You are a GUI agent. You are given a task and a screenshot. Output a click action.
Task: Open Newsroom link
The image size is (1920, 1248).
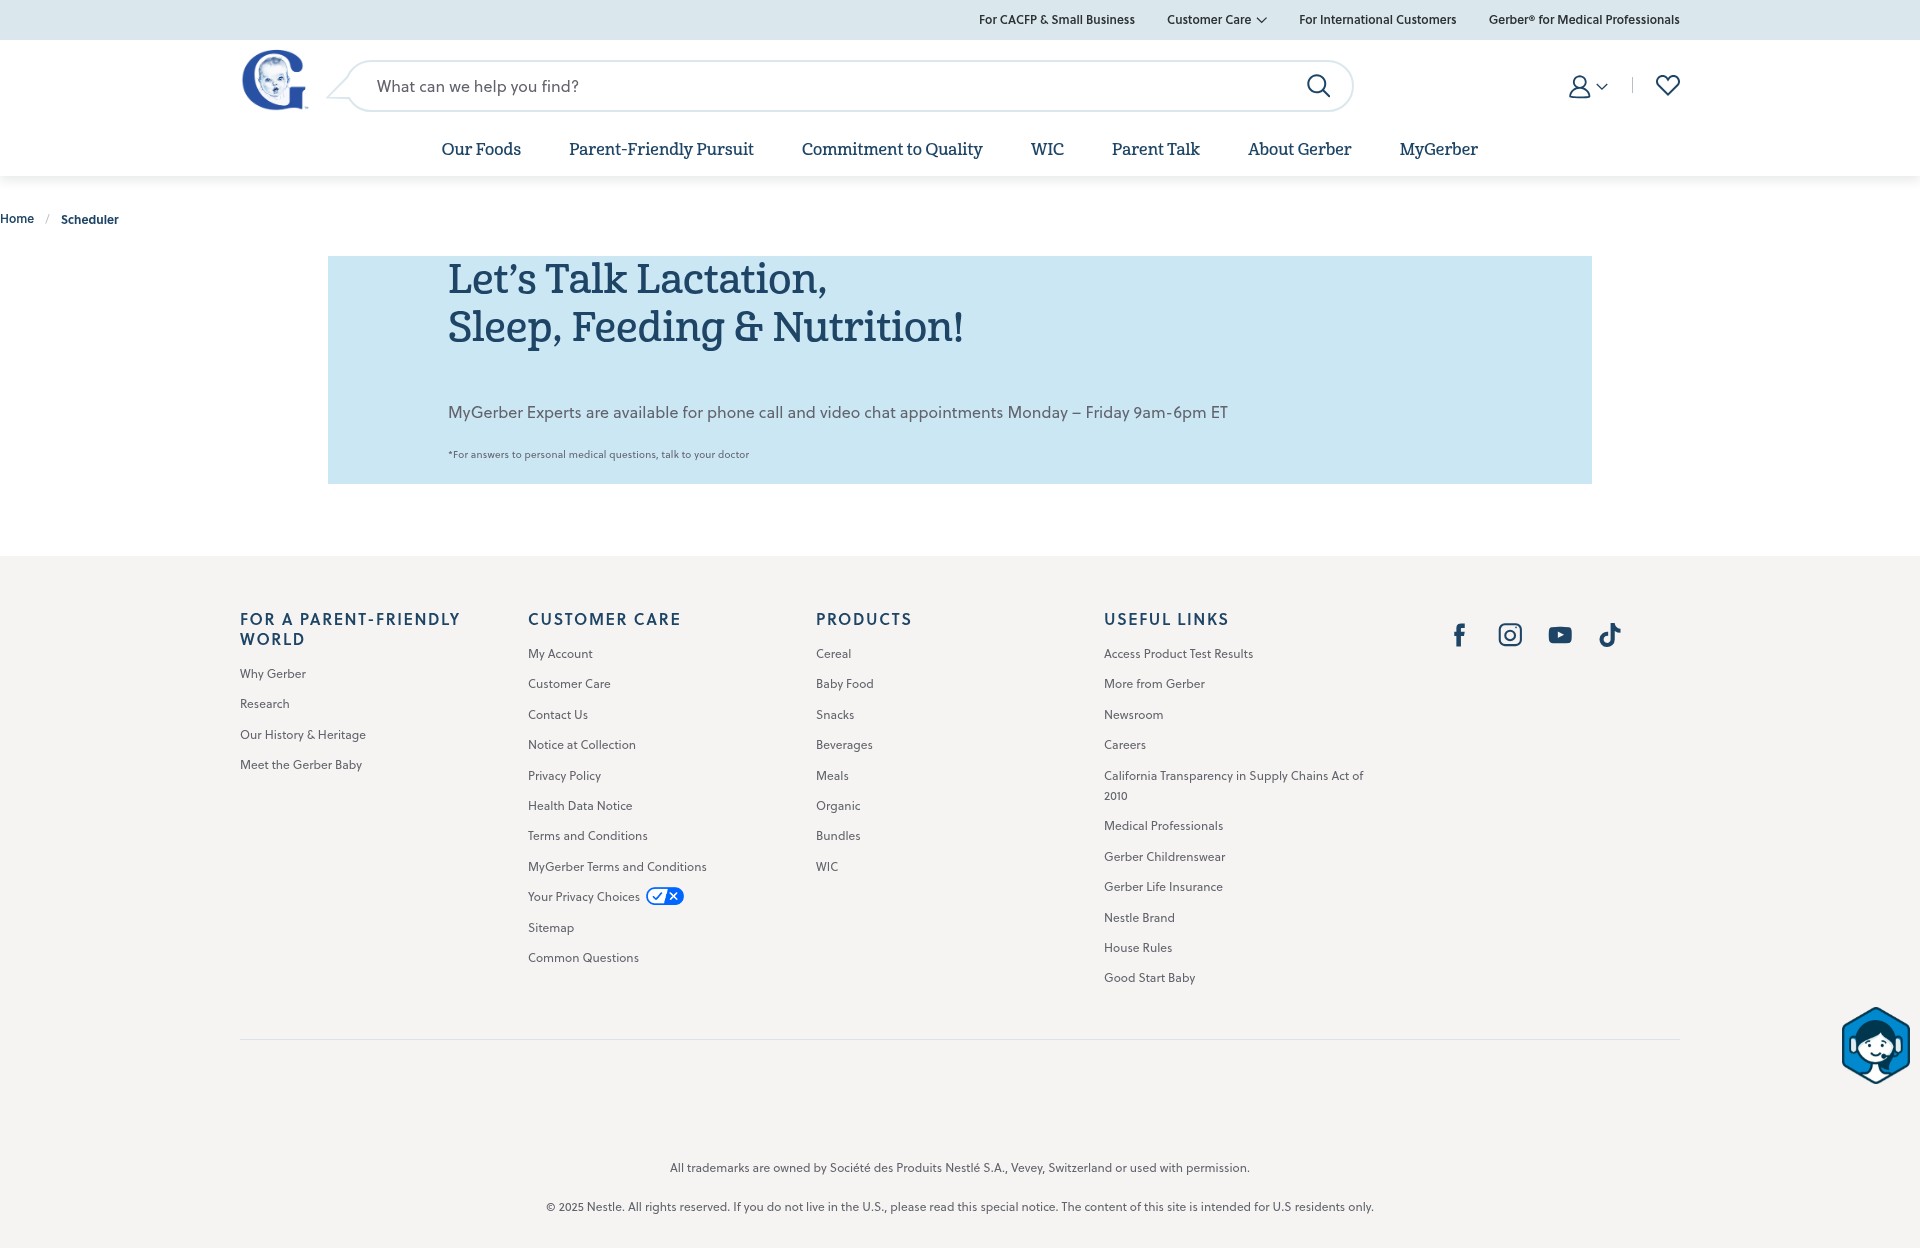point(1133,715)
